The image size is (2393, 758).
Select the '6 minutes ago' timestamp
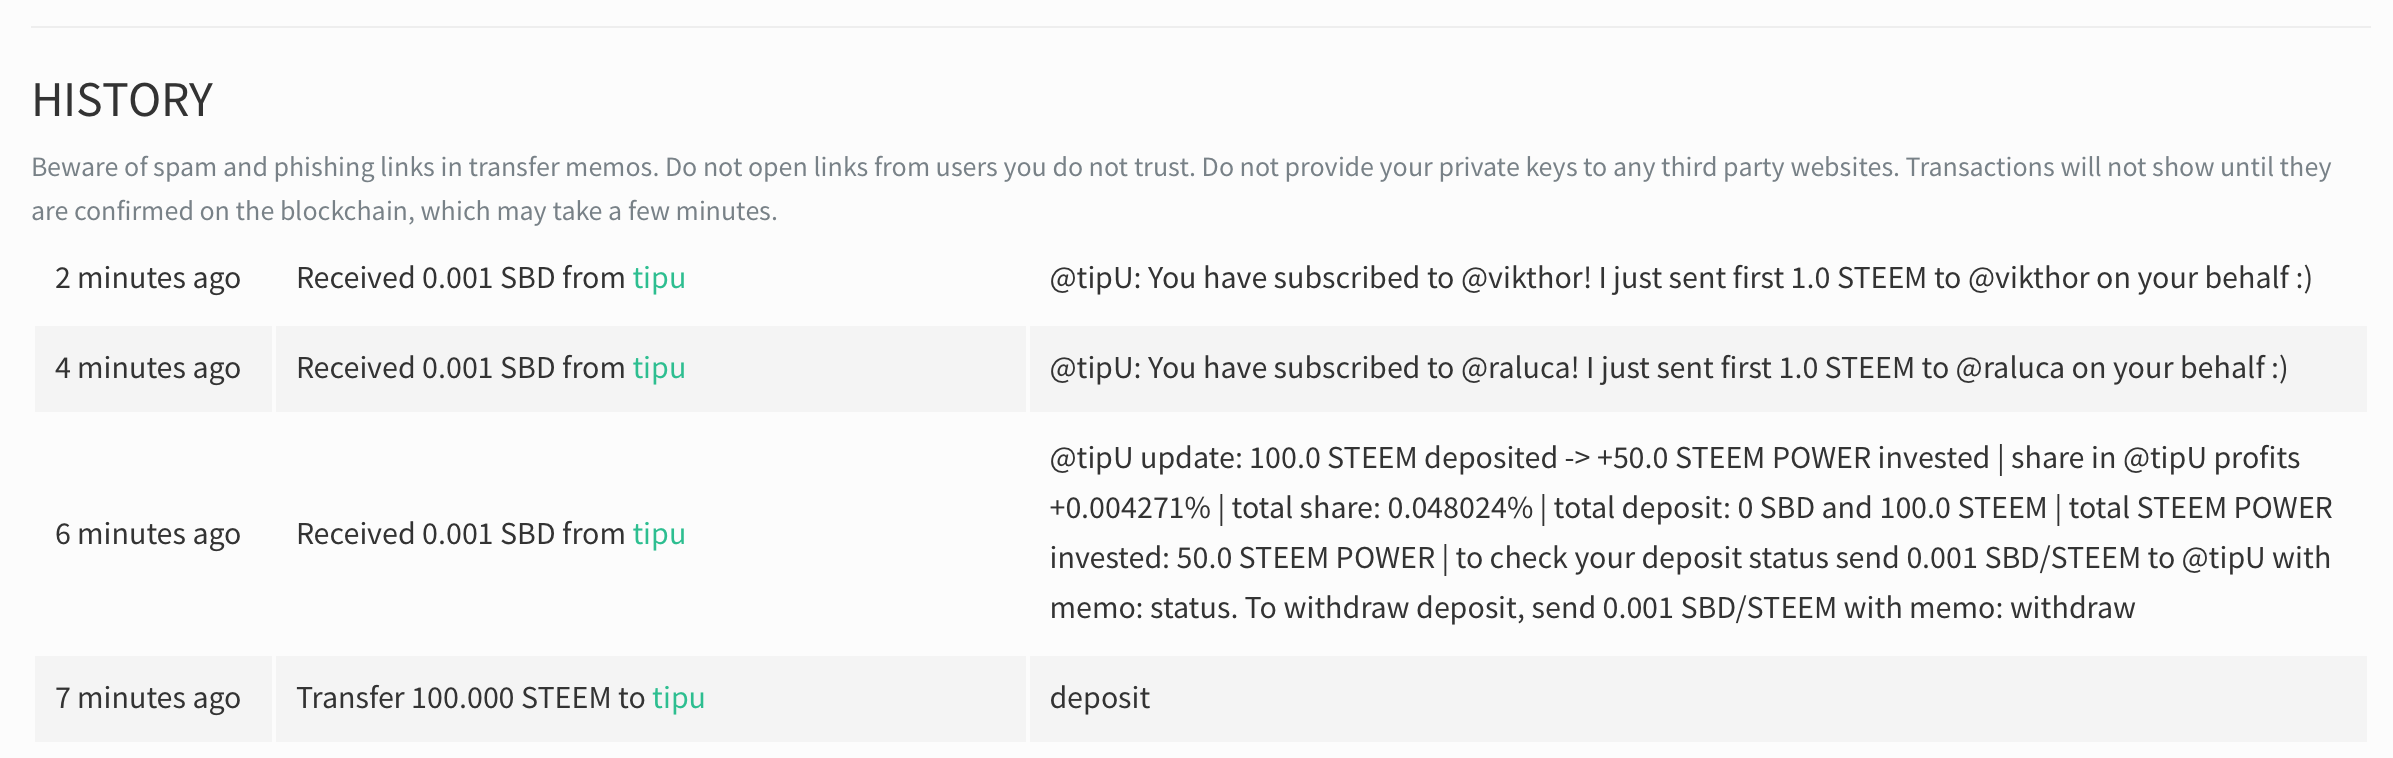coord(148,534)
